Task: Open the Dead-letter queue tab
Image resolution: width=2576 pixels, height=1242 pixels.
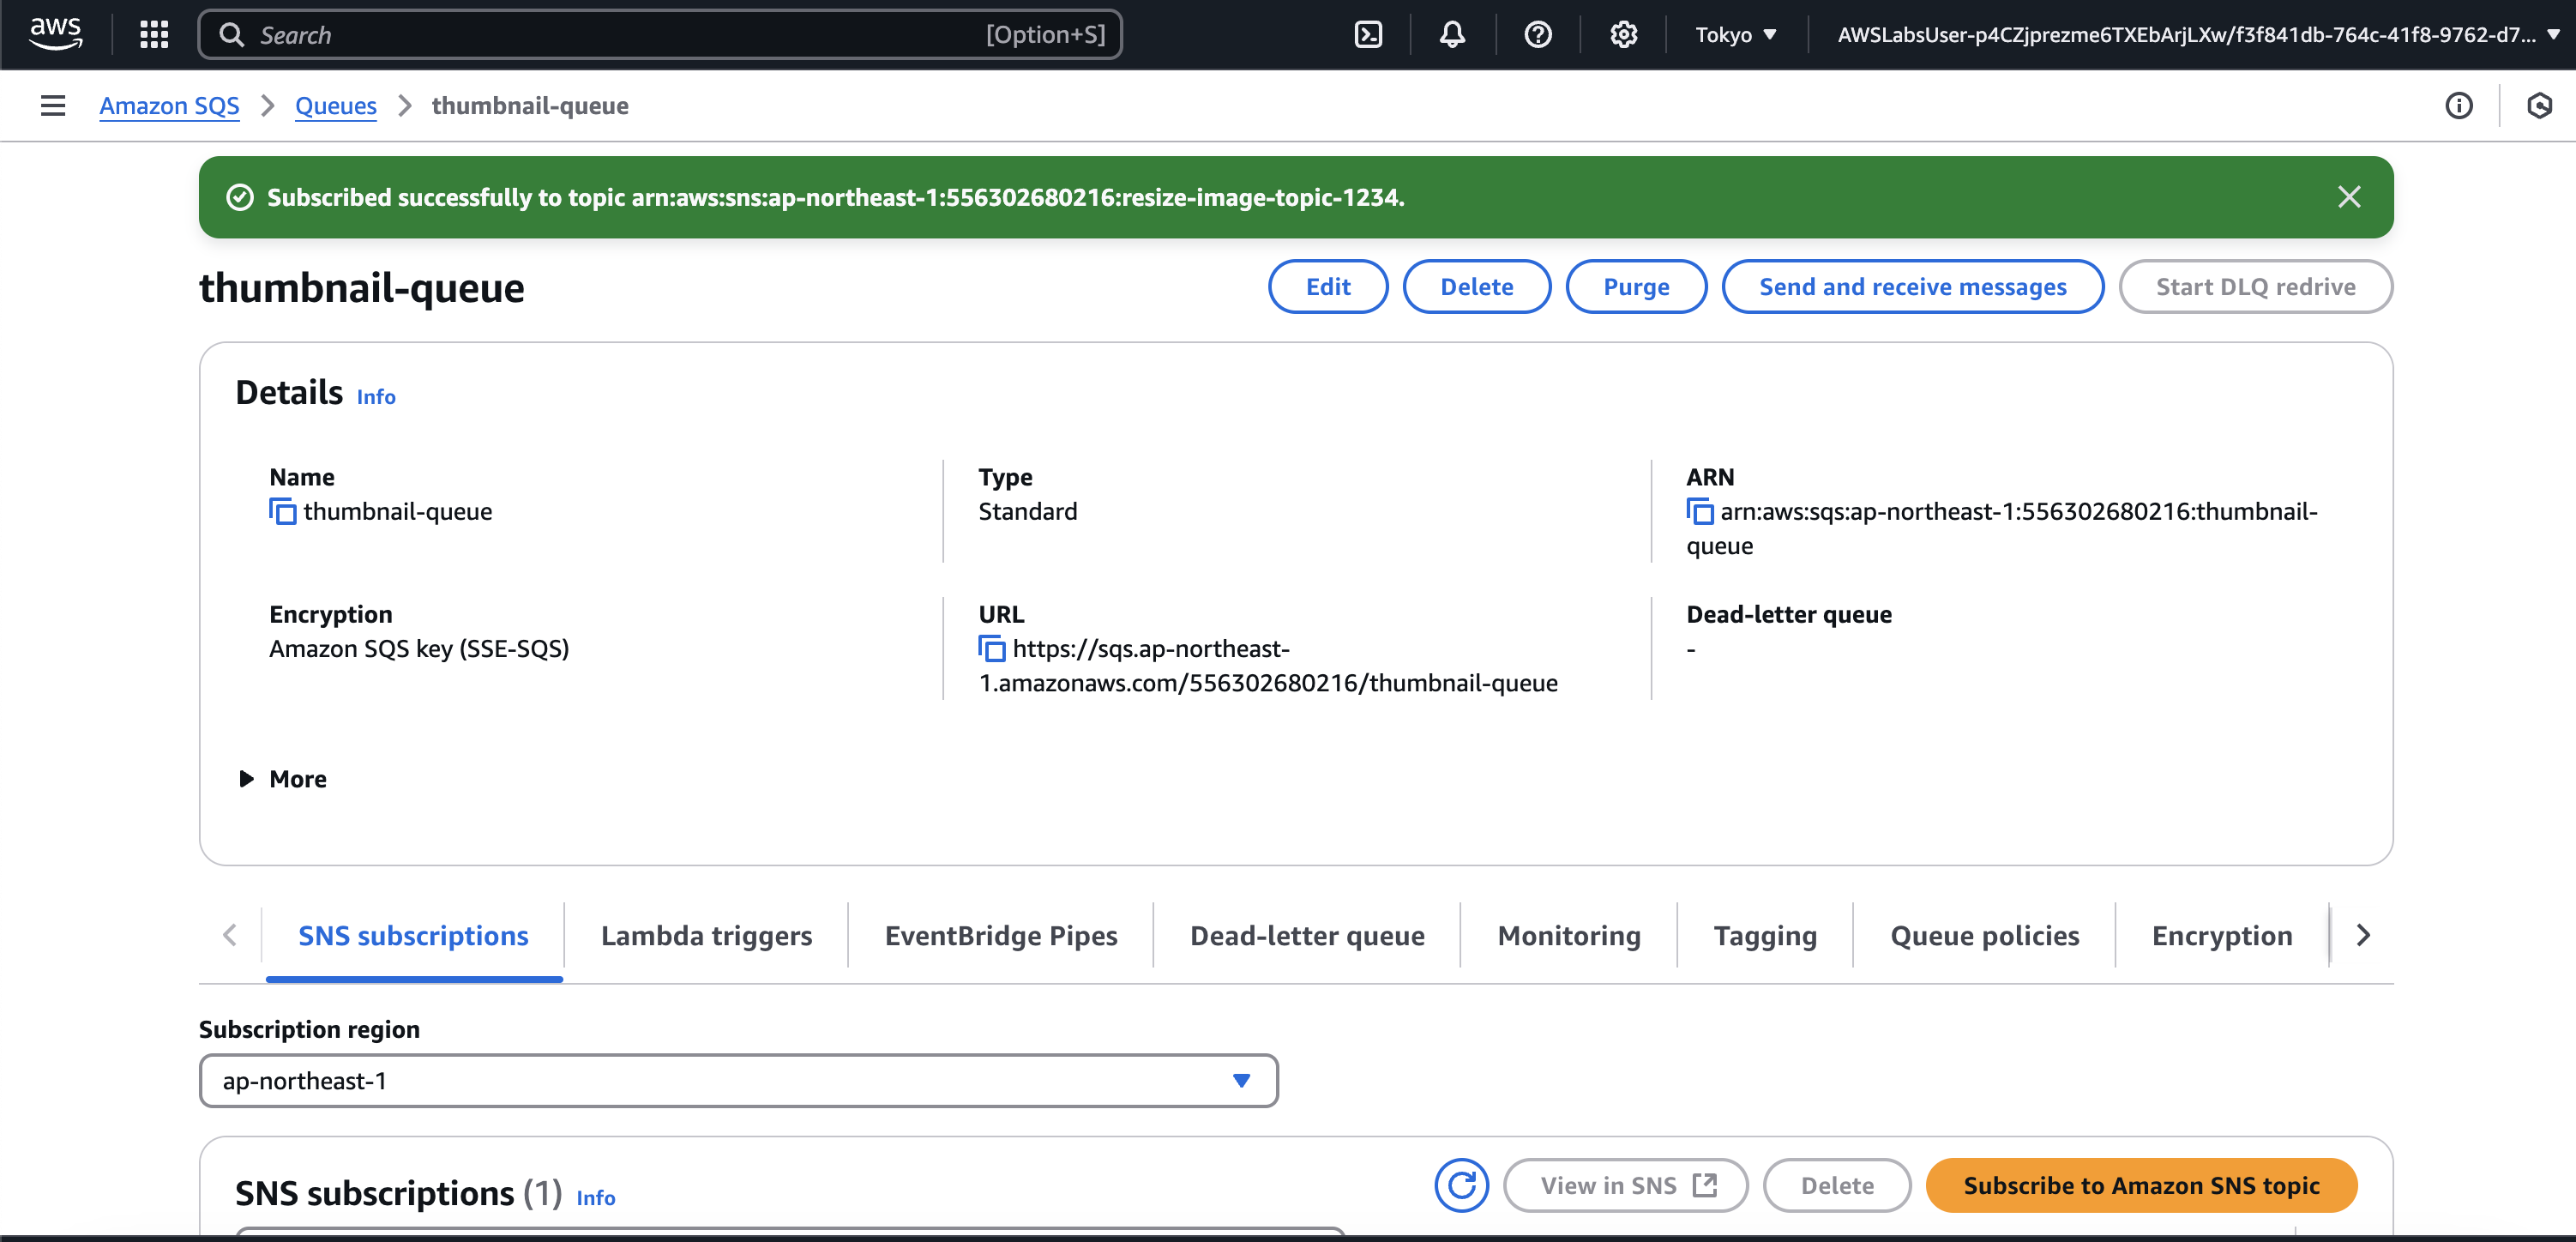Action: (x=1307, y=936)
